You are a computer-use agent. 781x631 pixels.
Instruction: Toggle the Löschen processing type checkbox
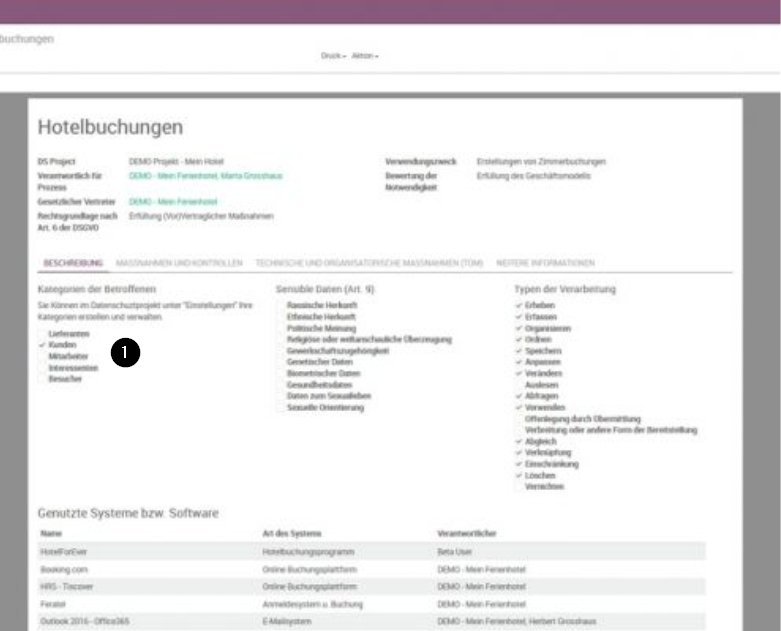pyautogui.click(x=518, y=475)
